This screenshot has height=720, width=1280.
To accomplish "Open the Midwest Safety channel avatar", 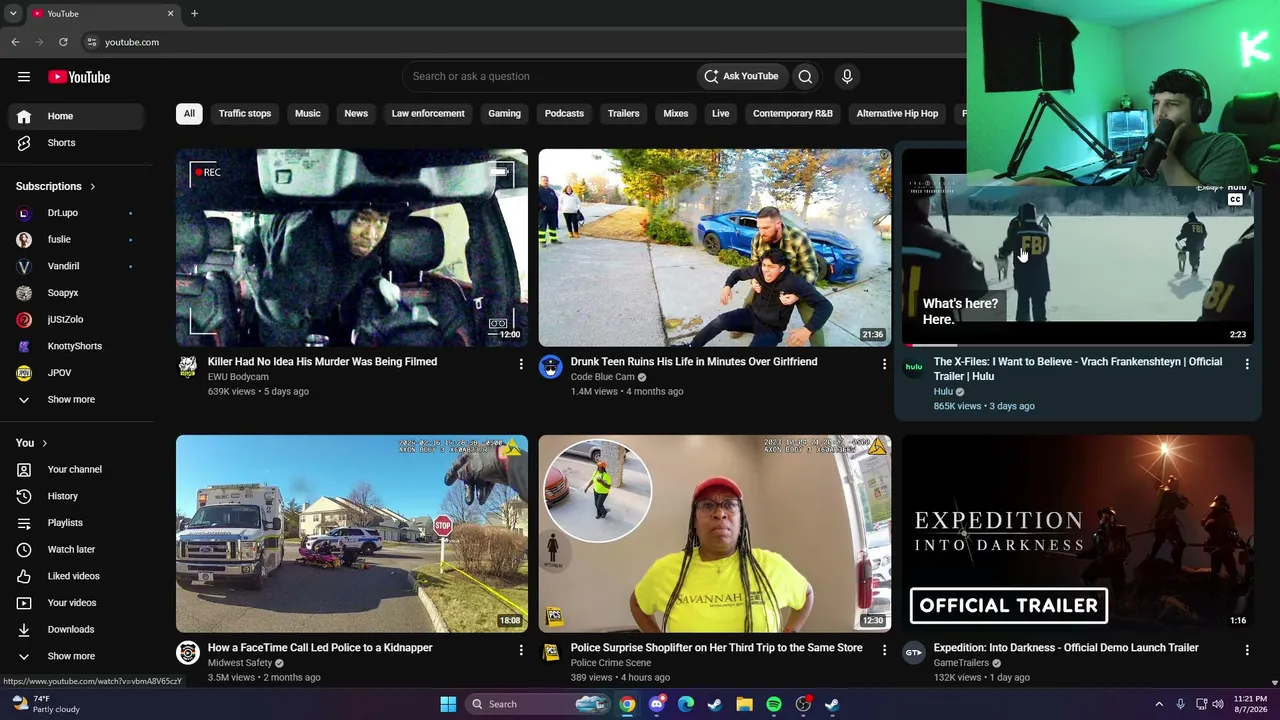I will [188, 653].
